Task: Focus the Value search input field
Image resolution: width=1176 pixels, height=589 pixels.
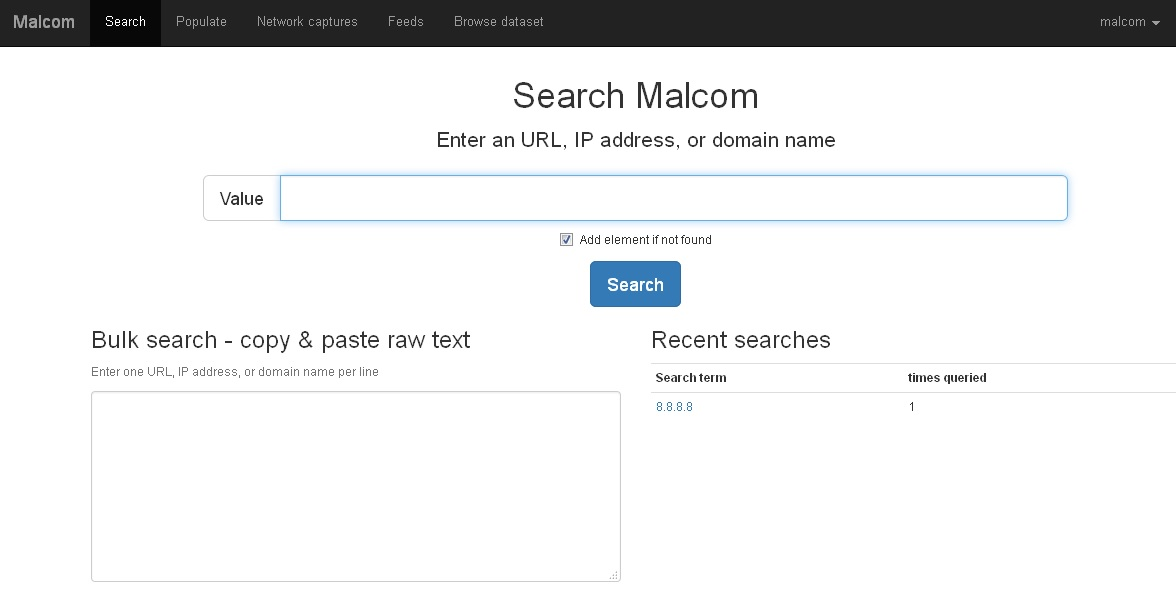Action: 673,198
